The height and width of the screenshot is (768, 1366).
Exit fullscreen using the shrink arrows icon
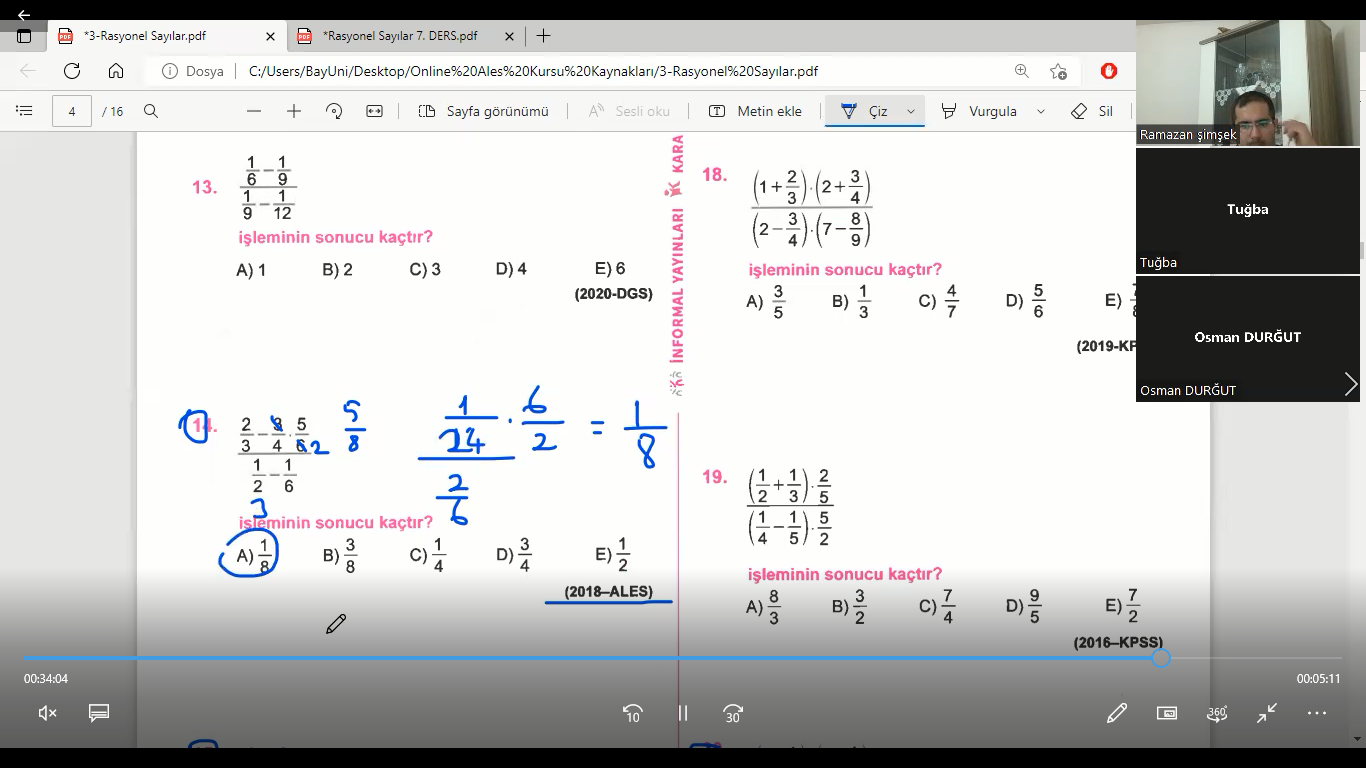1267,713
